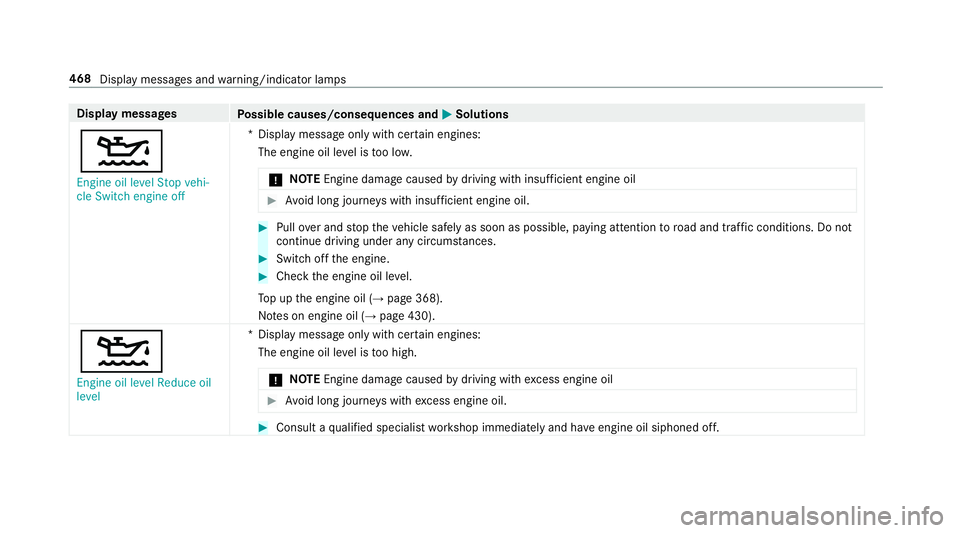The height and width of the screenshot is (533, 960).
Task: Click the gray arrow before 'Avoid long journeys with excess'
Action: (x=272, y=401)
